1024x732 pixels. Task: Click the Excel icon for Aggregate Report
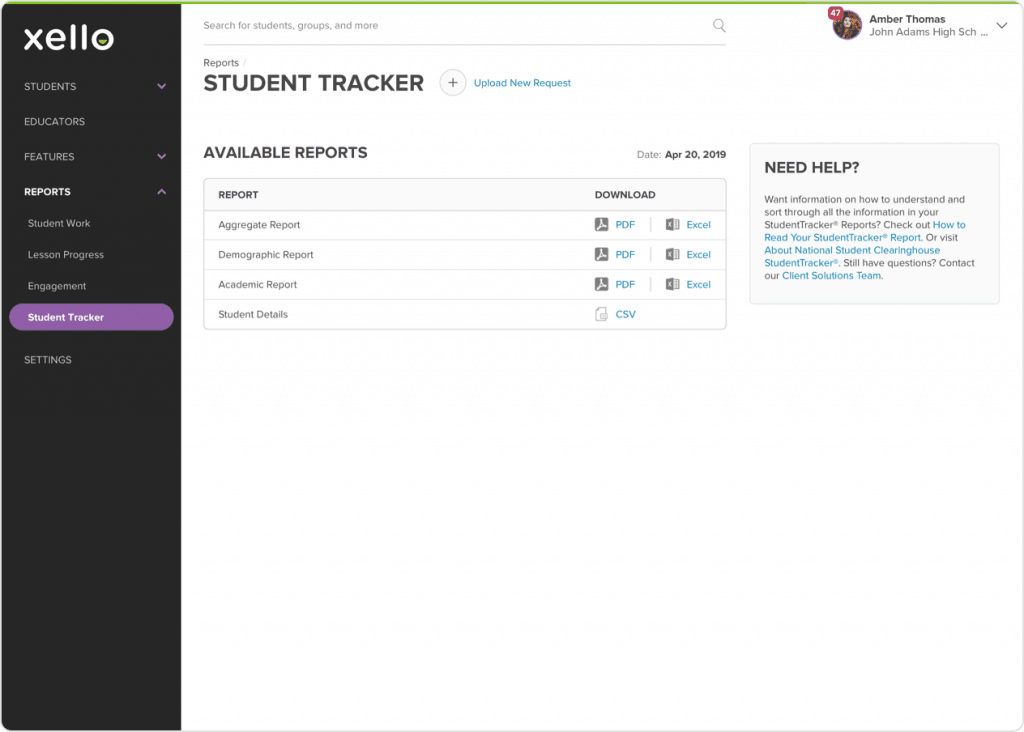tap(673, 224)
